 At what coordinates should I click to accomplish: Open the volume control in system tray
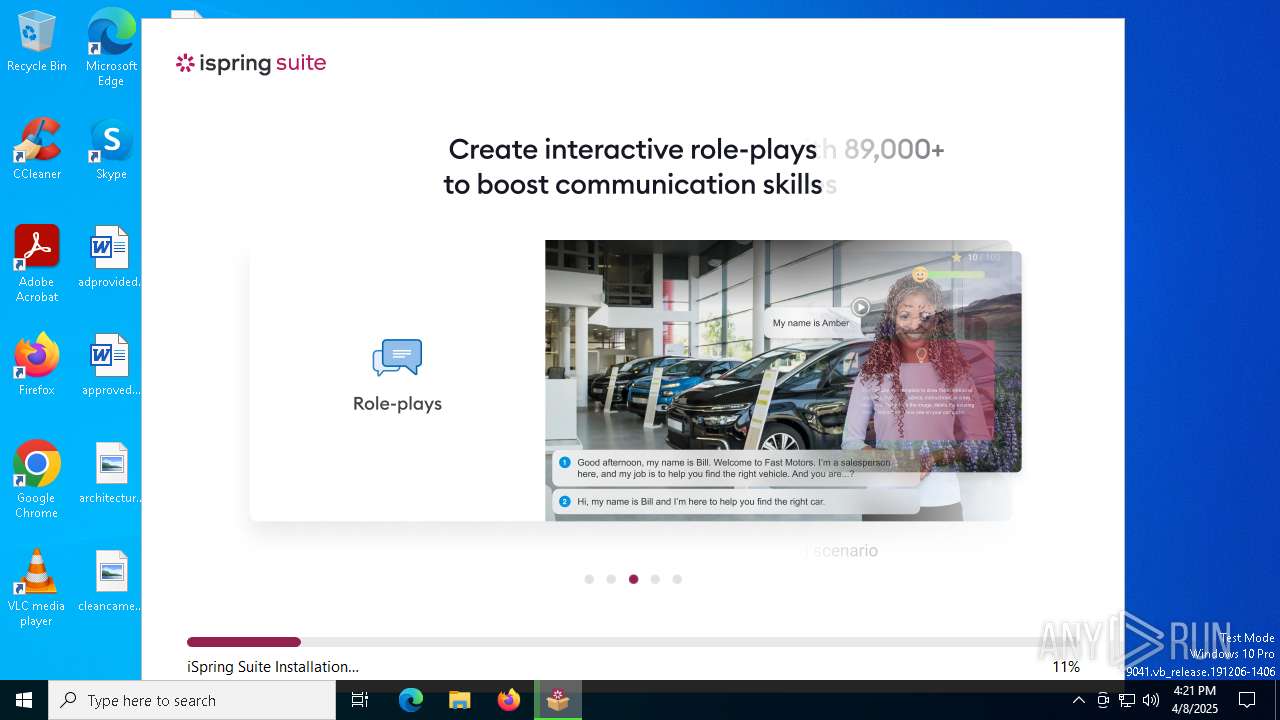click(1151, 700)
